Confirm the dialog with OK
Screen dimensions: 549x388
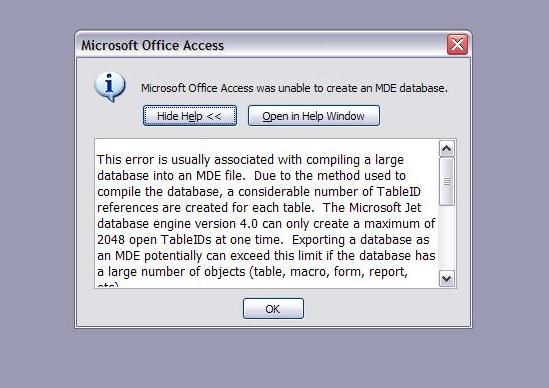(x=273, y=309)
